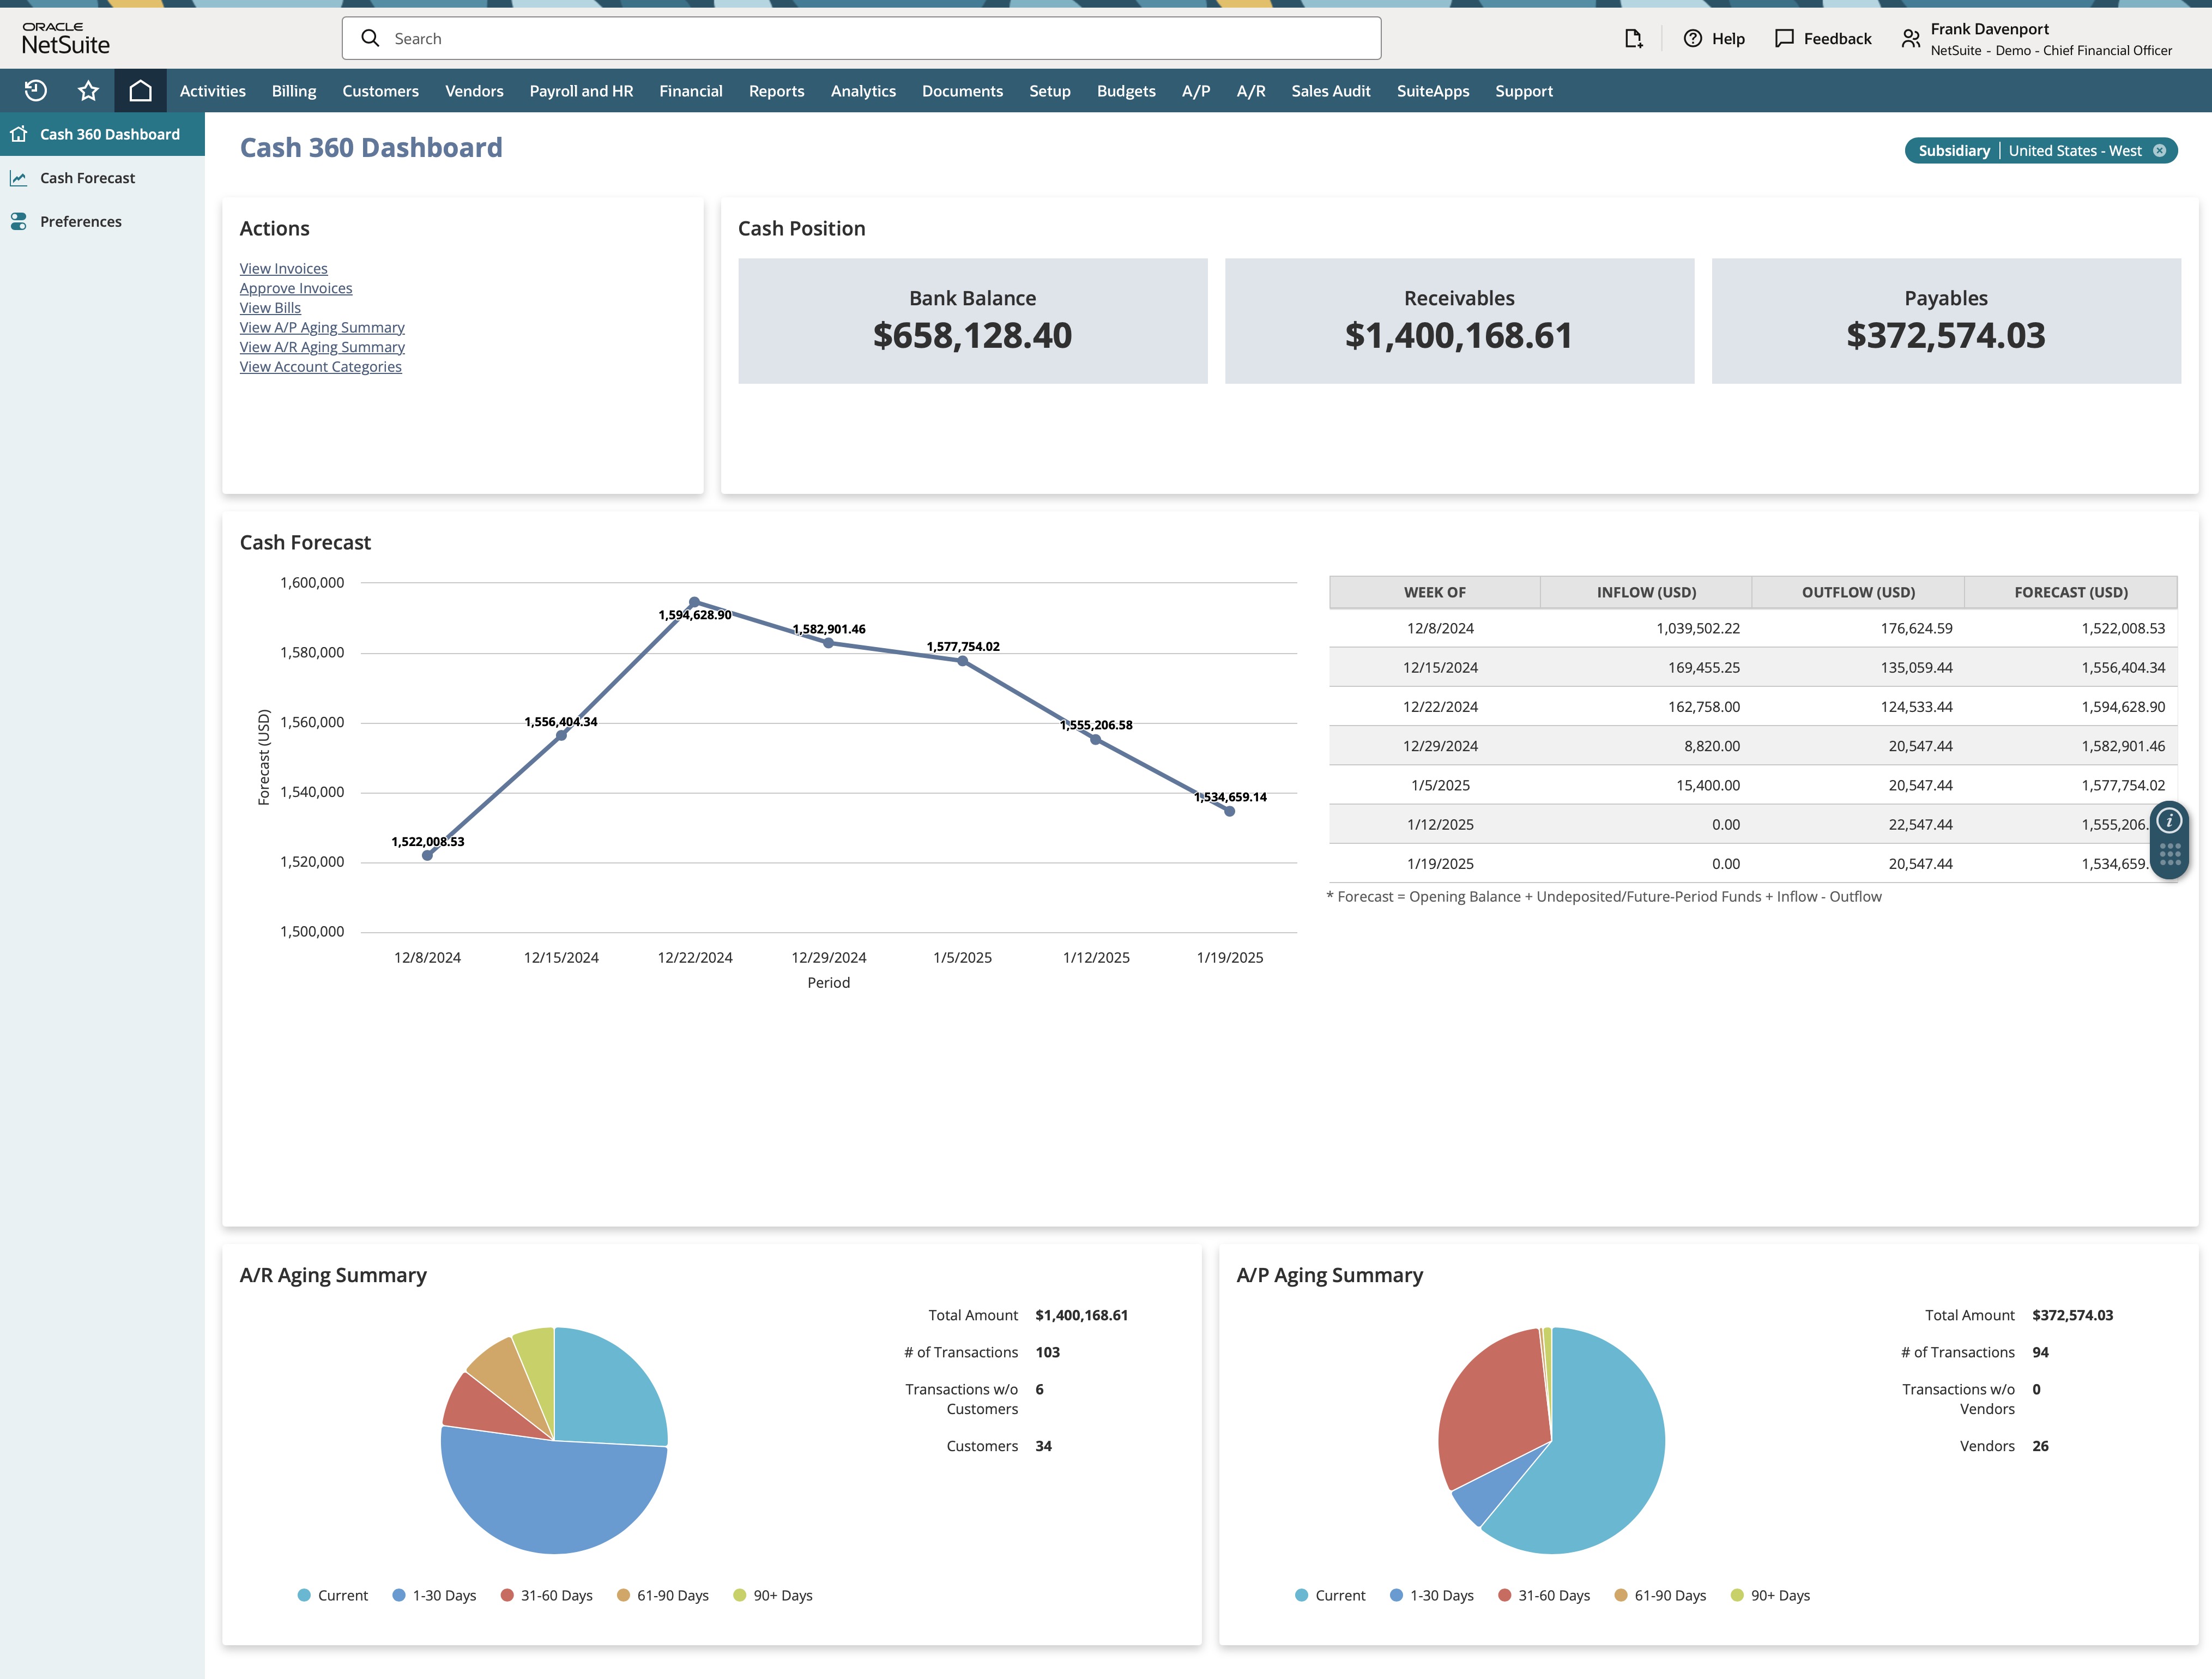2212x1679 pixels.
Task: Toggle 31-60 Days in A/P Aging legend
Action: 1544,1595
